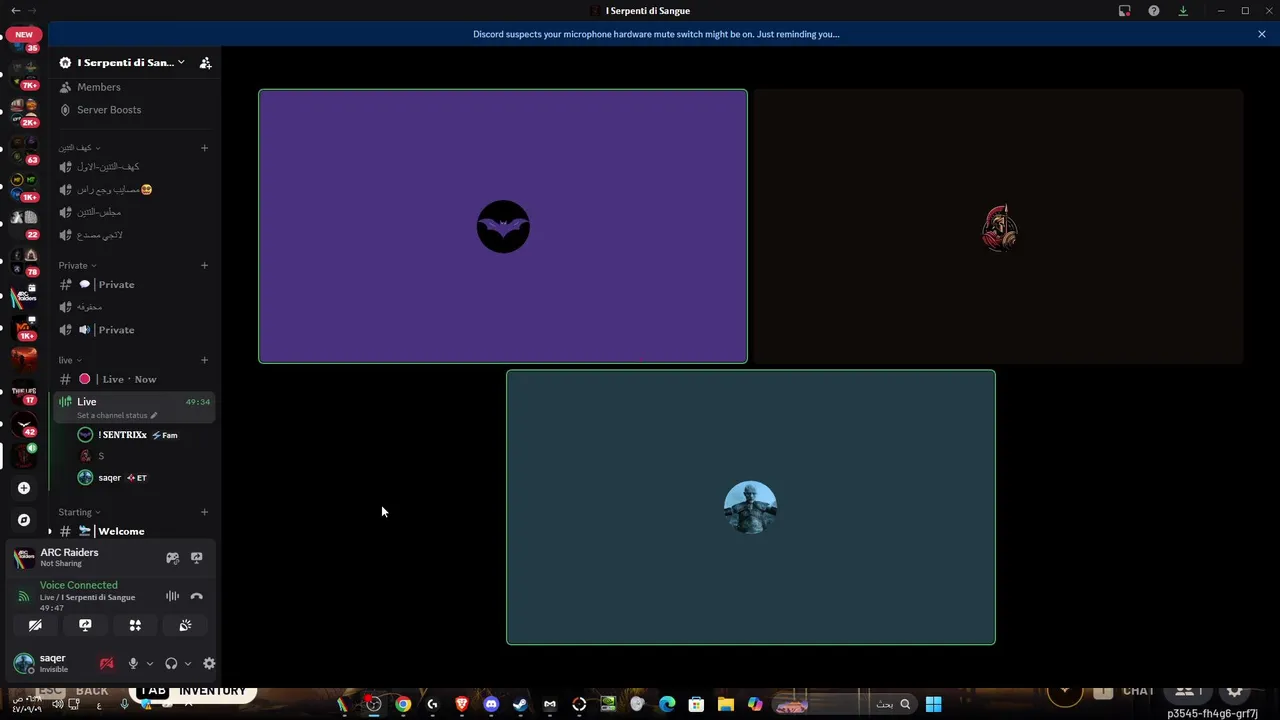Open the activities launcher button
Screen dimensions: 1280x720
[x=135, y=625]
